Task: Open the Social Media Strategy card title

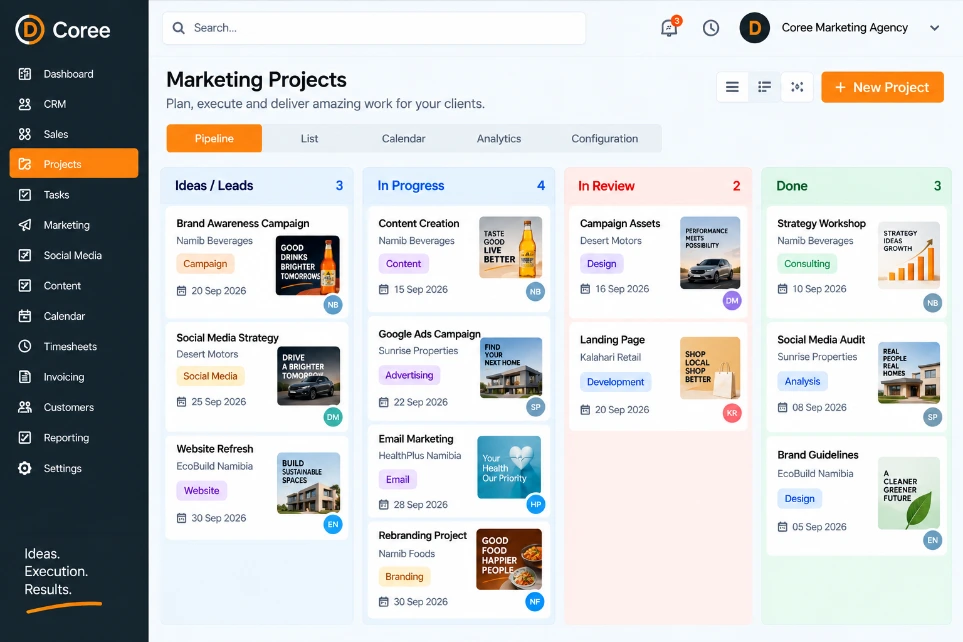Action: tap(227, 337)
